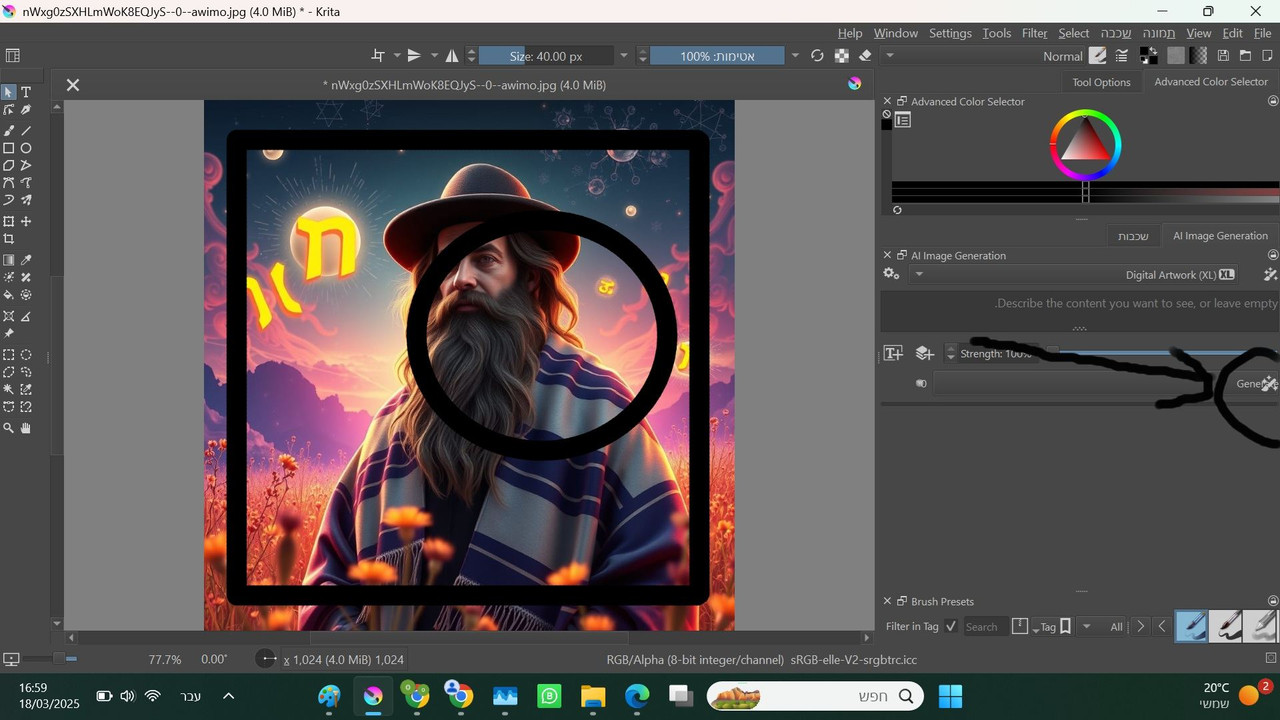Select the Zoom tool
The height and width of the screenshot is (720, 1280).
(9, 428)
